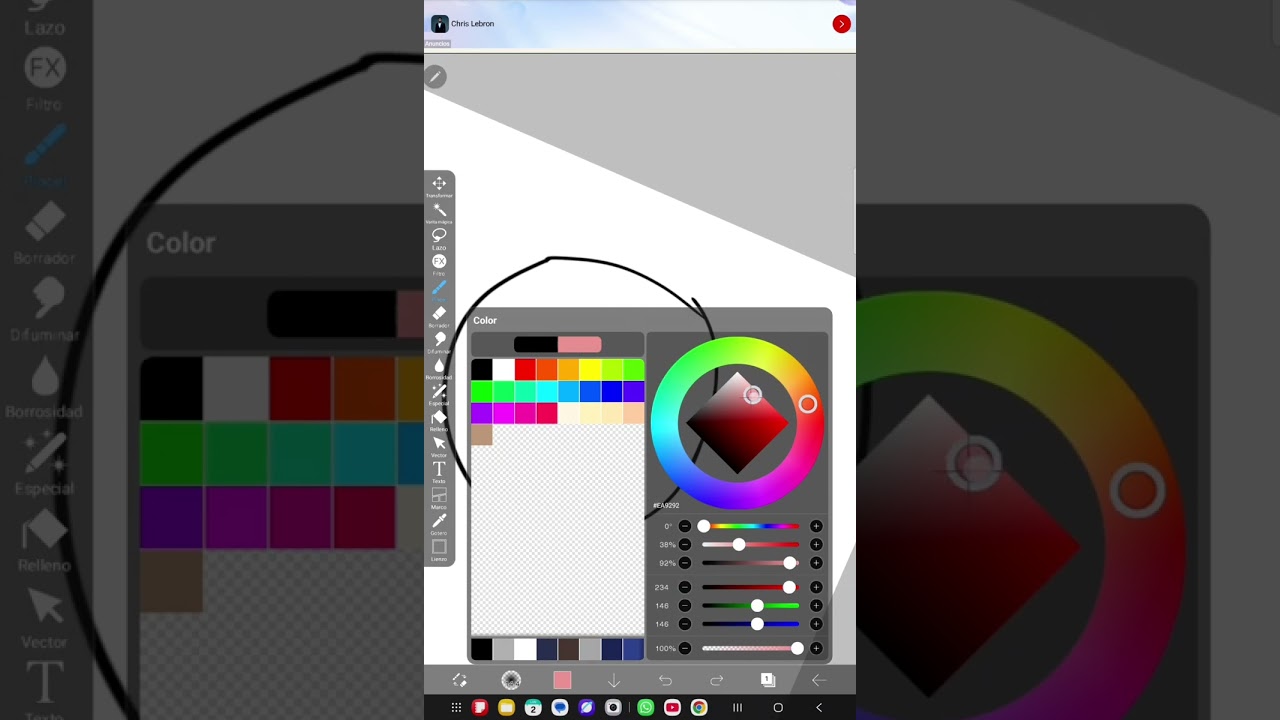Viewport: 1280px width, 720px height.
Task: Pick the brown tan palette swatch
Action: [481, 435]
